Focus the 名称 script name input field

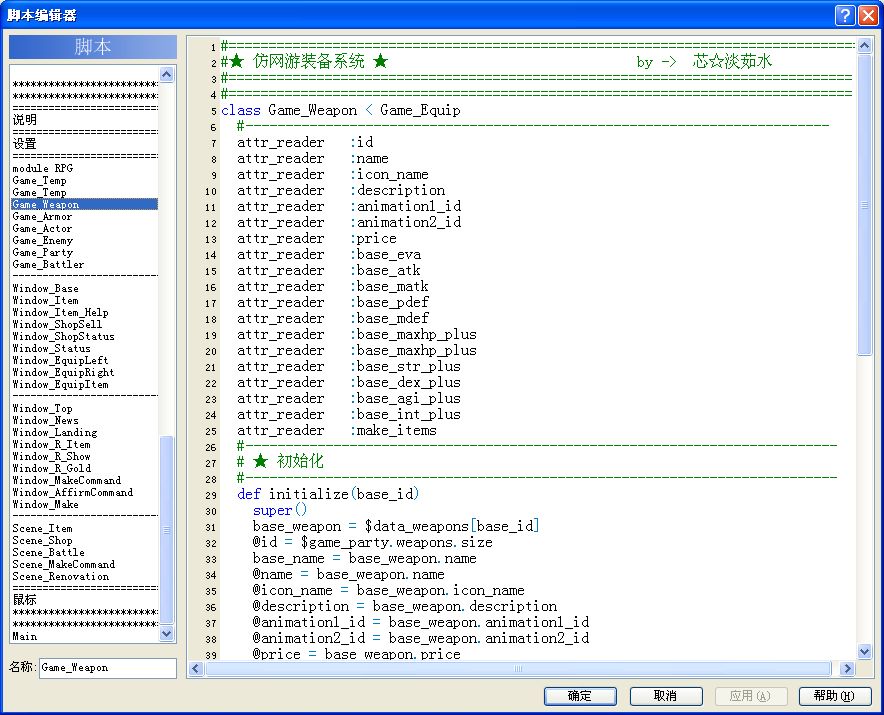tap(108, 668)
